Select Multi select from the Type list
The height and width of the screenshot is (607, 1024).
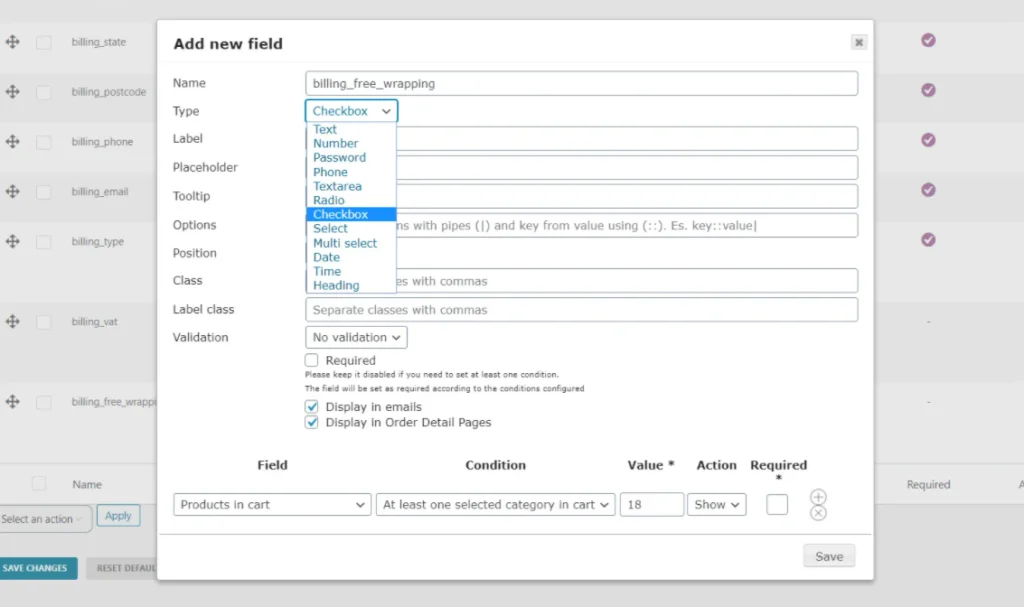(345, 243)
